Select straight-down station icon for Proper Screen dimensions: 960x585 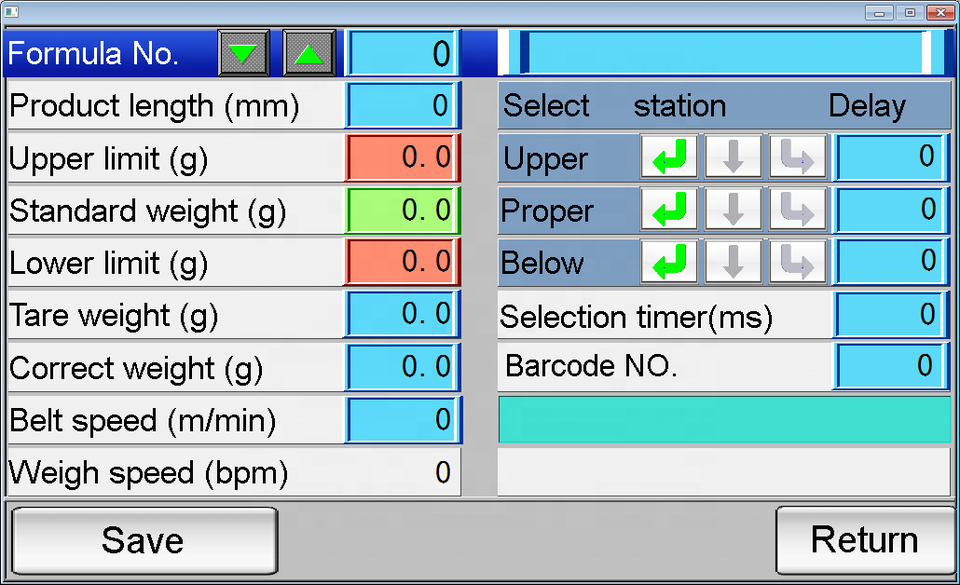(733, 210)
